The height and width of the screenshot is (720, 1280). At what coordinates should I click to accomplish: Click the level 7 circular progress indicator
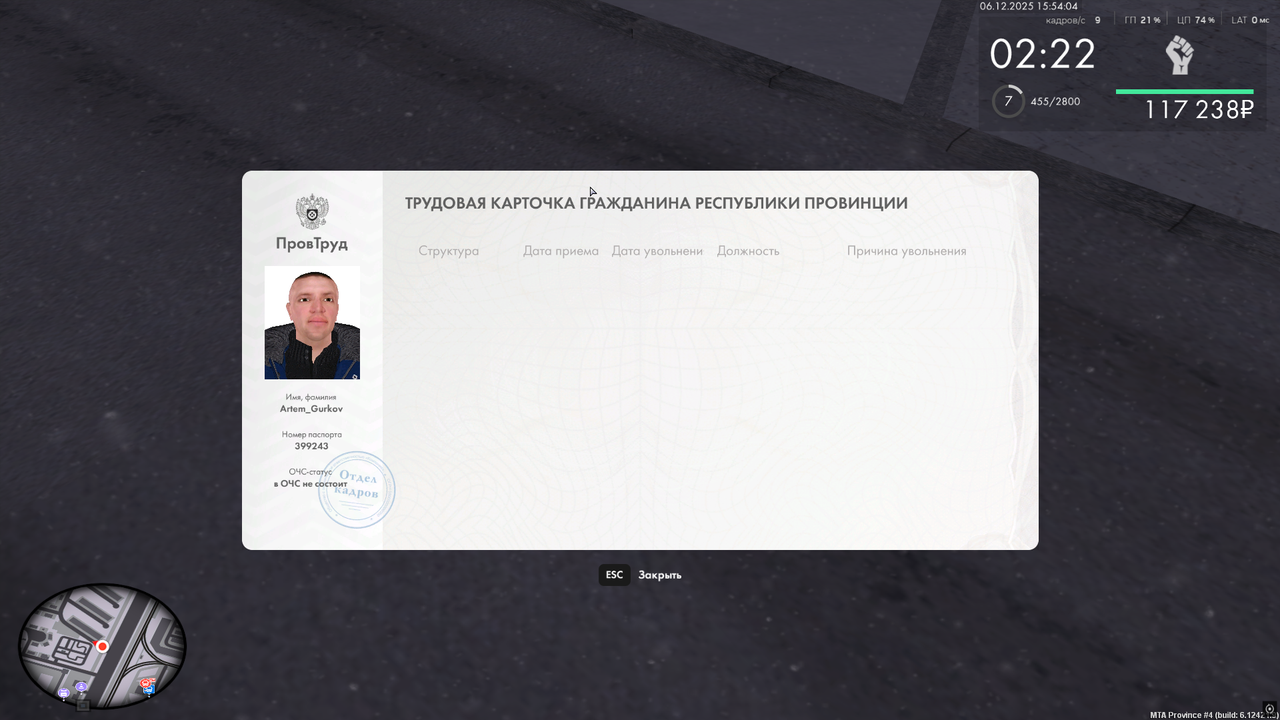point(1008,101)
